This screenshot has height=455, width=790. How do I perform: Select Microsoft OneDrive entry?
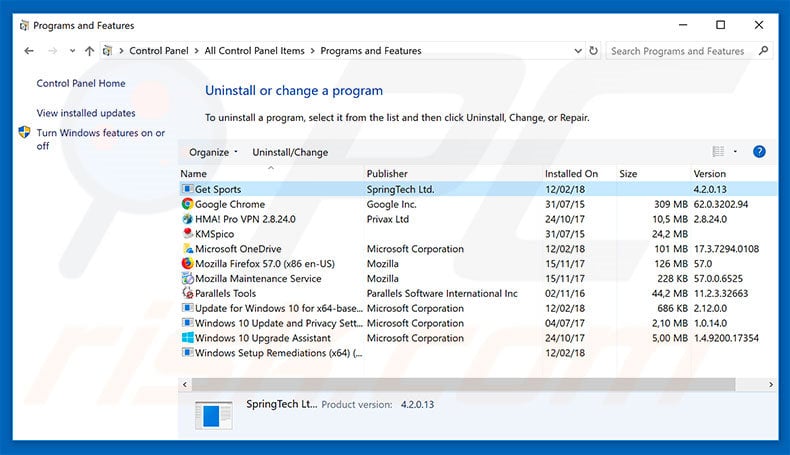click(x=238, y=249)
